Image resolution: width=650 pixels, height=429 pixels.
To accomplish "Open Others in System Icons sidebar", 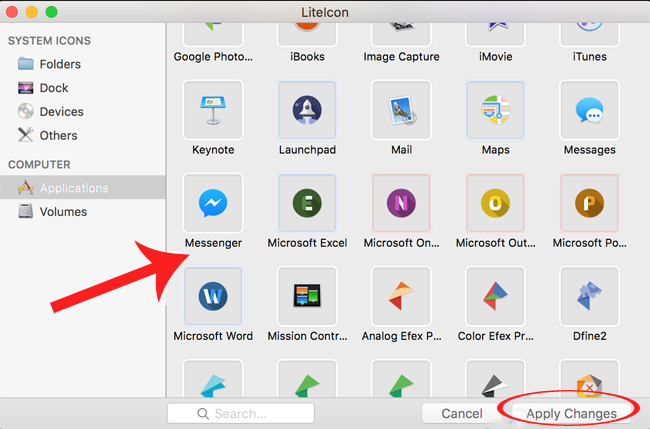I will [x=83, y=136].
